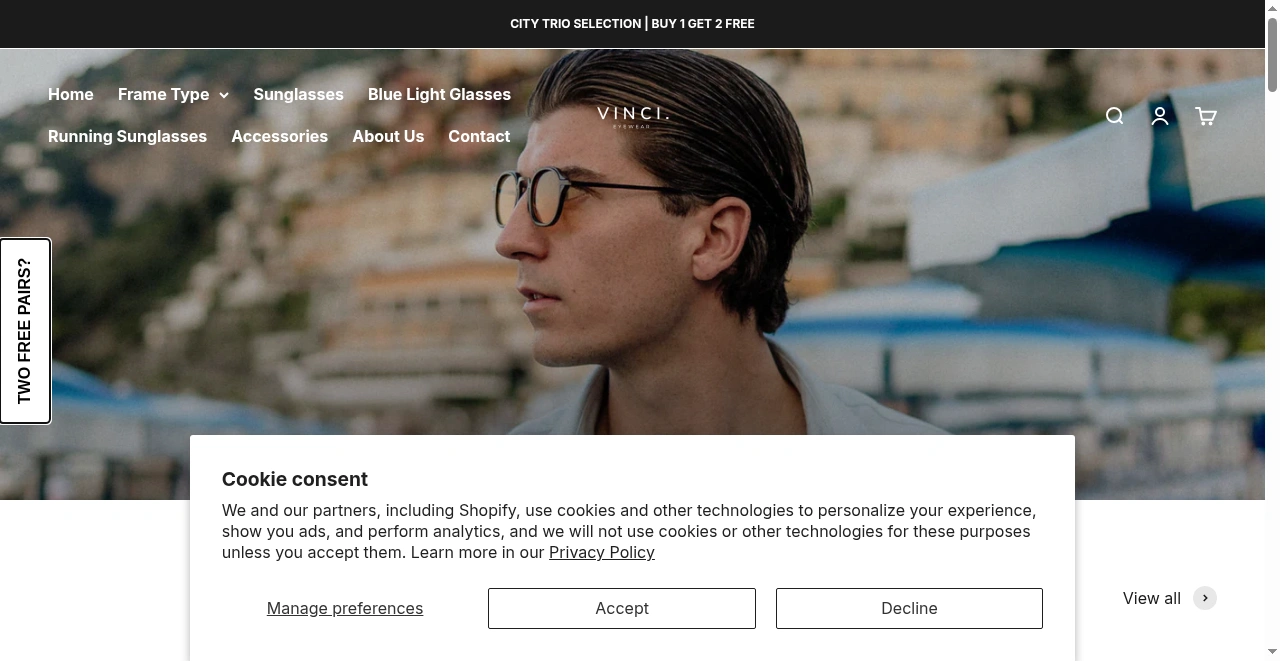This screenshot has width=1280, height=661.
Task: Open the Privacy Policy link
Action: [601, 552]
